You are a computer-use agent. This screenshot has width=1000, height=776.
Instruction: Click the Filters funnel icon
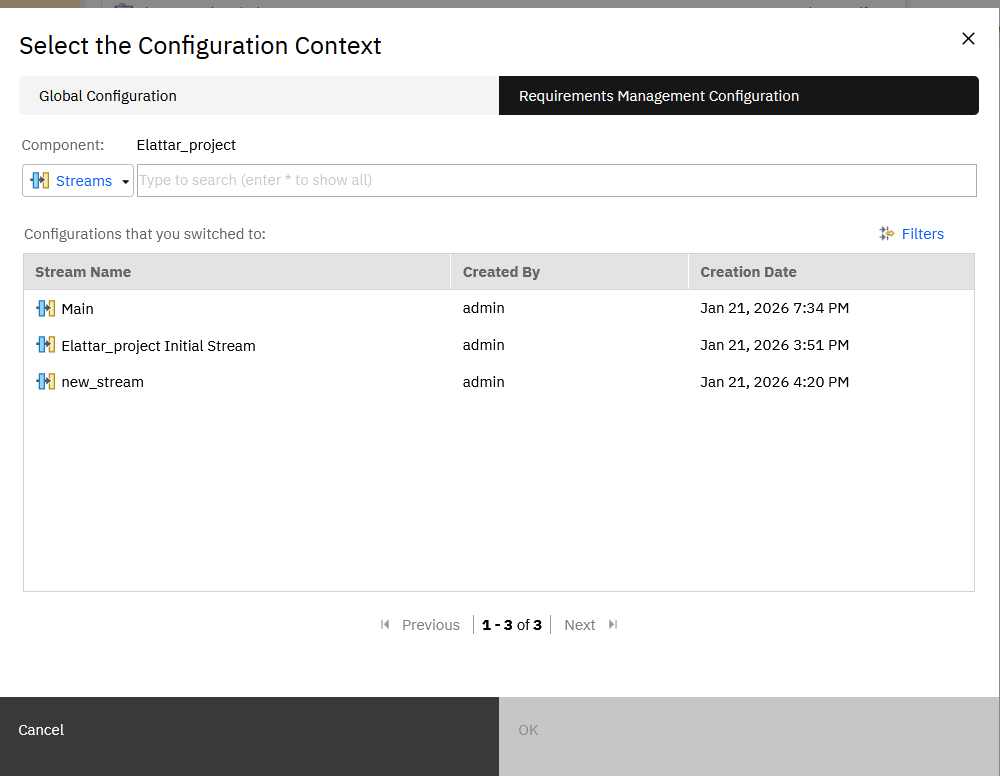point(886,233)
